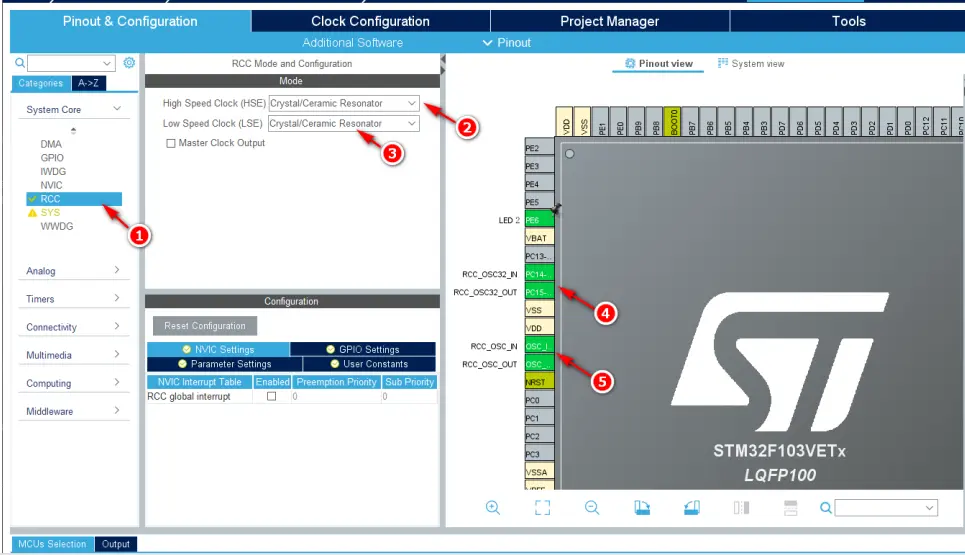Toggle horizontal split view icon

[790, 508]
